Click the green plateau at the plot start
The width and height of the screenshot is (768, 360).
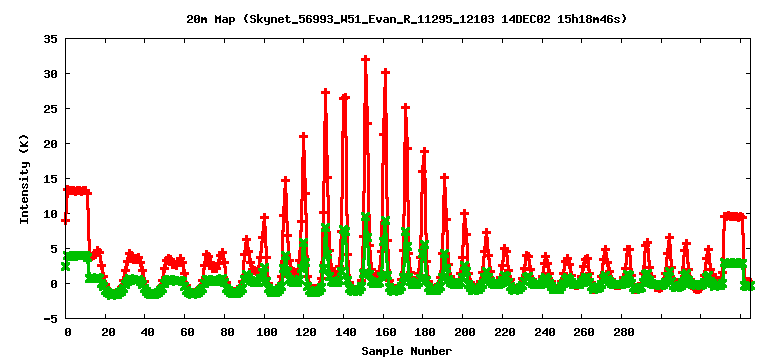[x=77, y=256]
